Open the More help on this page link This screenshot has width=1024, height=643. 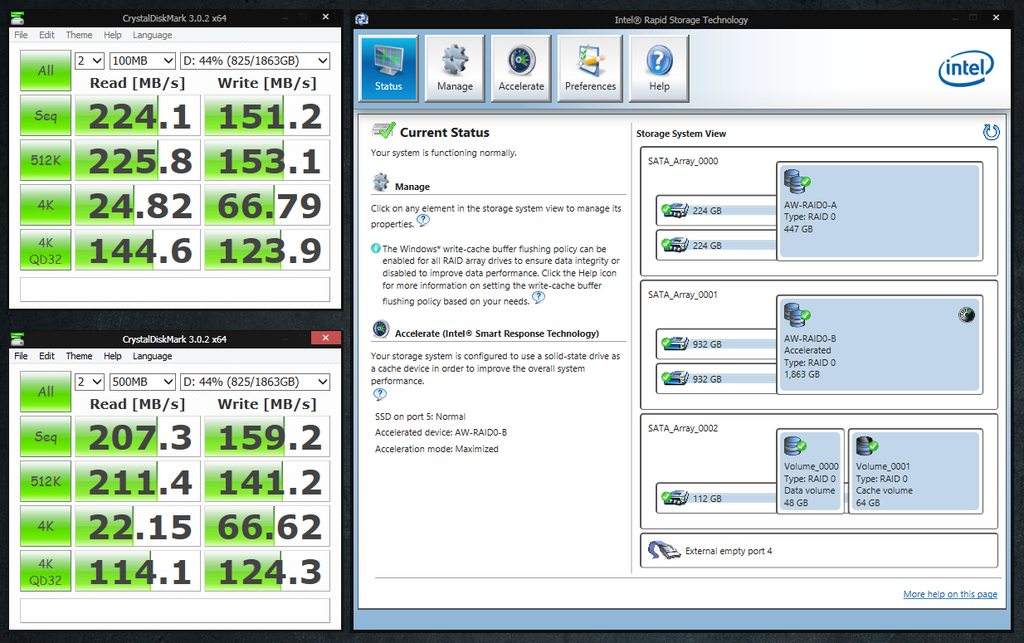(950, 594)
